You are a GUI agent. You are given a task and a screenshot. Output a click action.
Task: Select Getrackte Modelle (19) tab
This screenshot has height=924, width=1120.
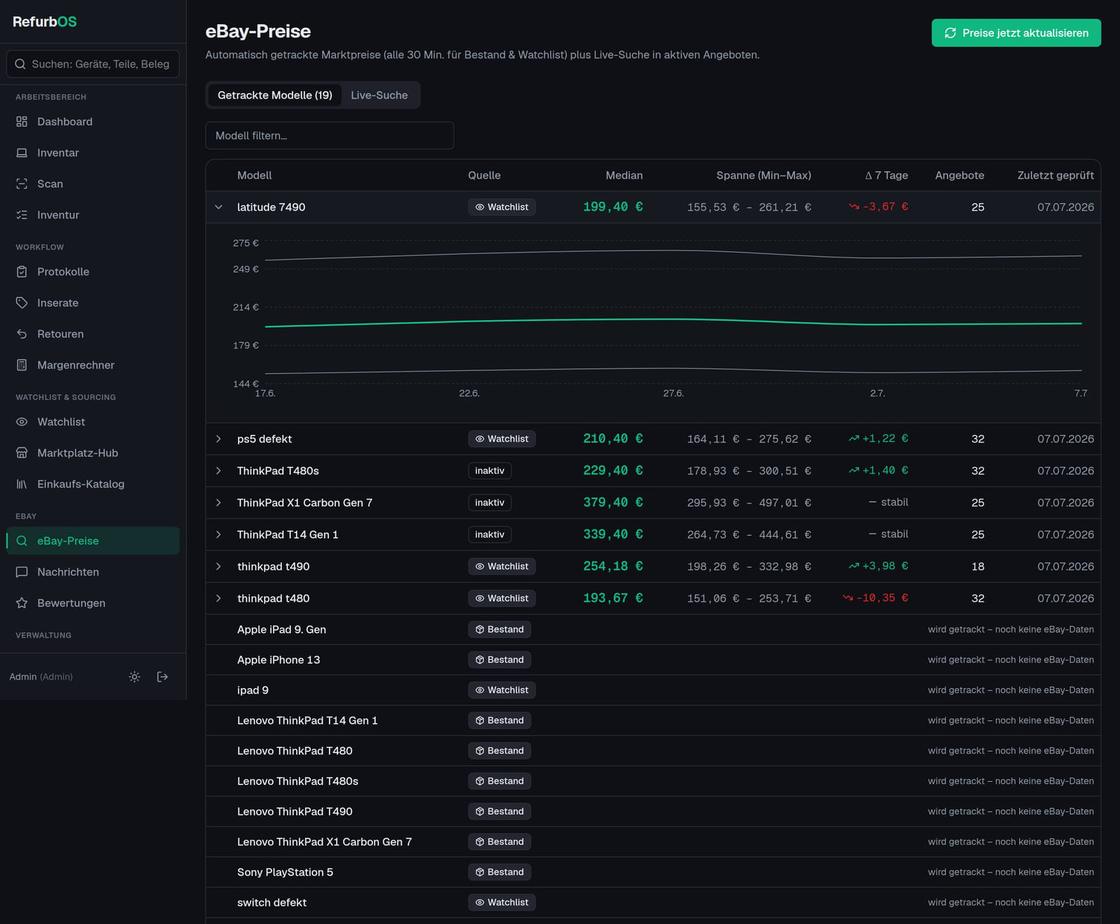[x=275, y=95]
